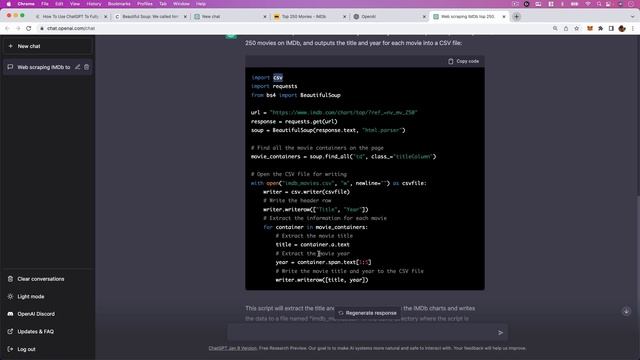
Task: Open the Chrome three-dot menu
Action: coord(633,28)
